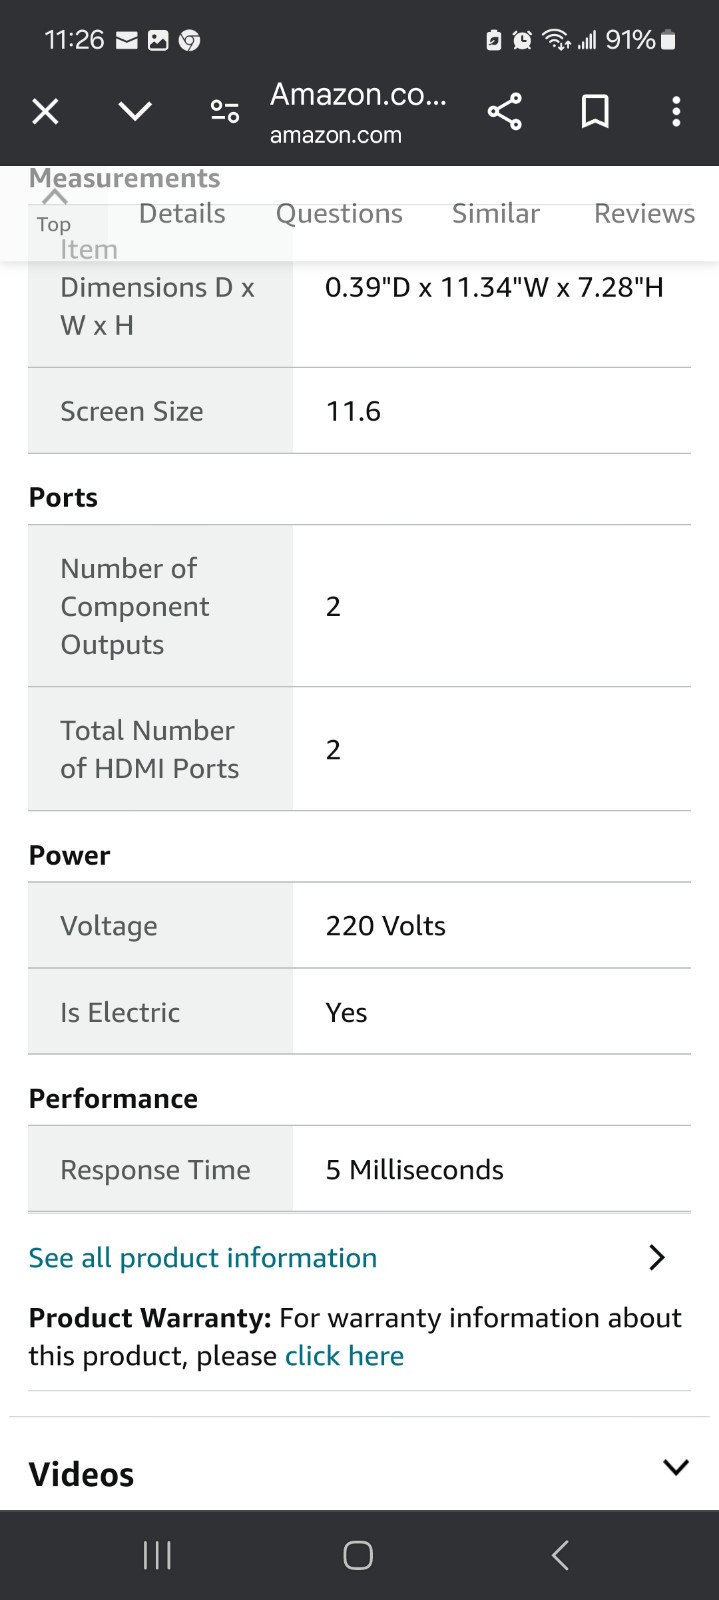Close the custom tab with X icon
Viewport: 719px width, 1600px height.
[45, 111]
